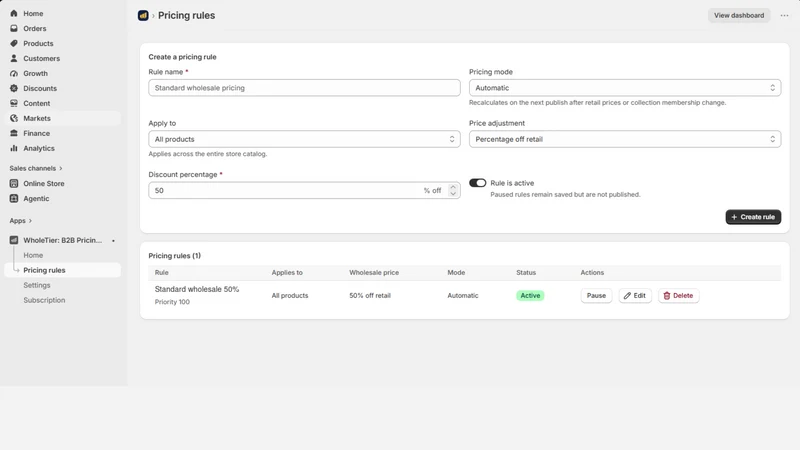Click the Orders inbox icon
This screenshot has width=800, height=450.
pyautogui.click(x=14, y=29)
